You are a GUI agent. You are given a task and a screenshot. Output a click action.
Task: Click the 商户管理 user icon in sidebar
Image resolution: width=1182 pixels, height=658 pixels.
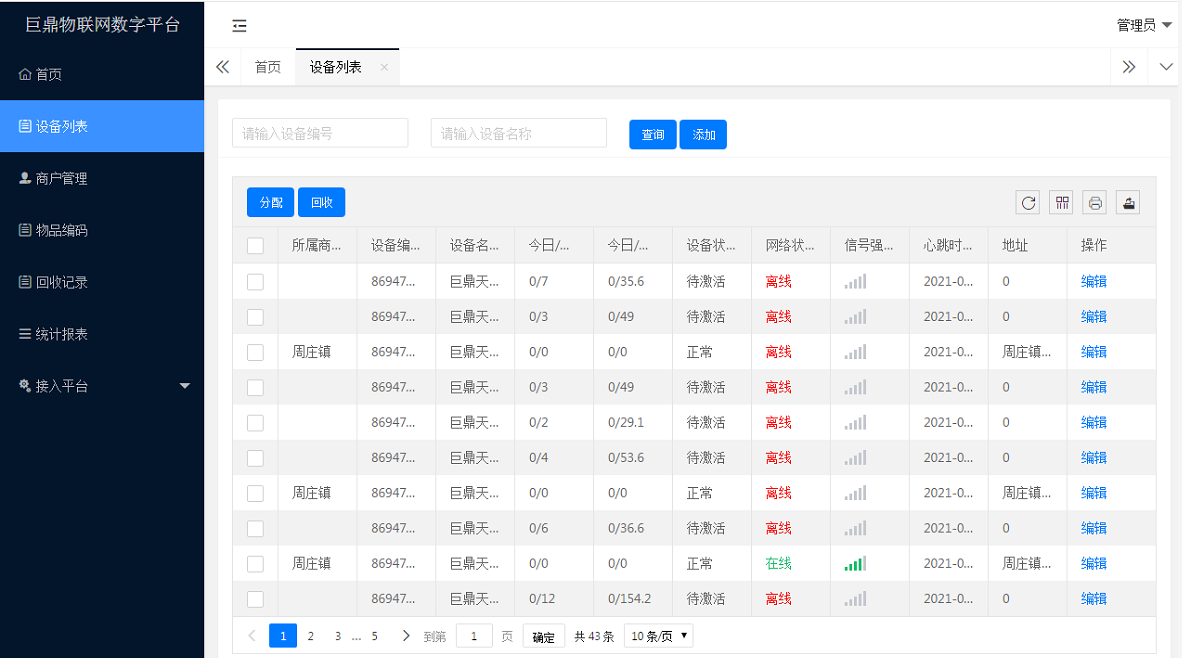pyautogui.click(x=25, y=178)
